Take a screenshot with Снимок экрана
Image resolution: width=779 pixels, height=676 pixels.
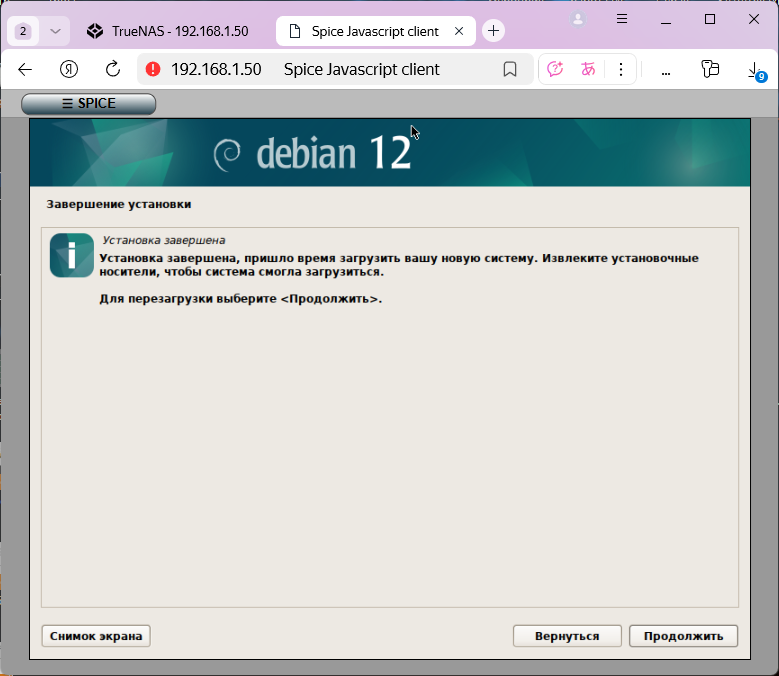pos(96,636)
